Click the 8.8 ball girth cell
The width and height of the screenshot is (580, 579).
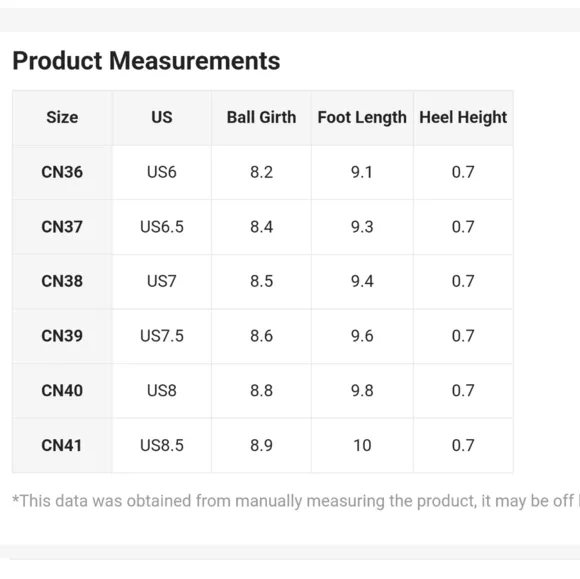262,391
